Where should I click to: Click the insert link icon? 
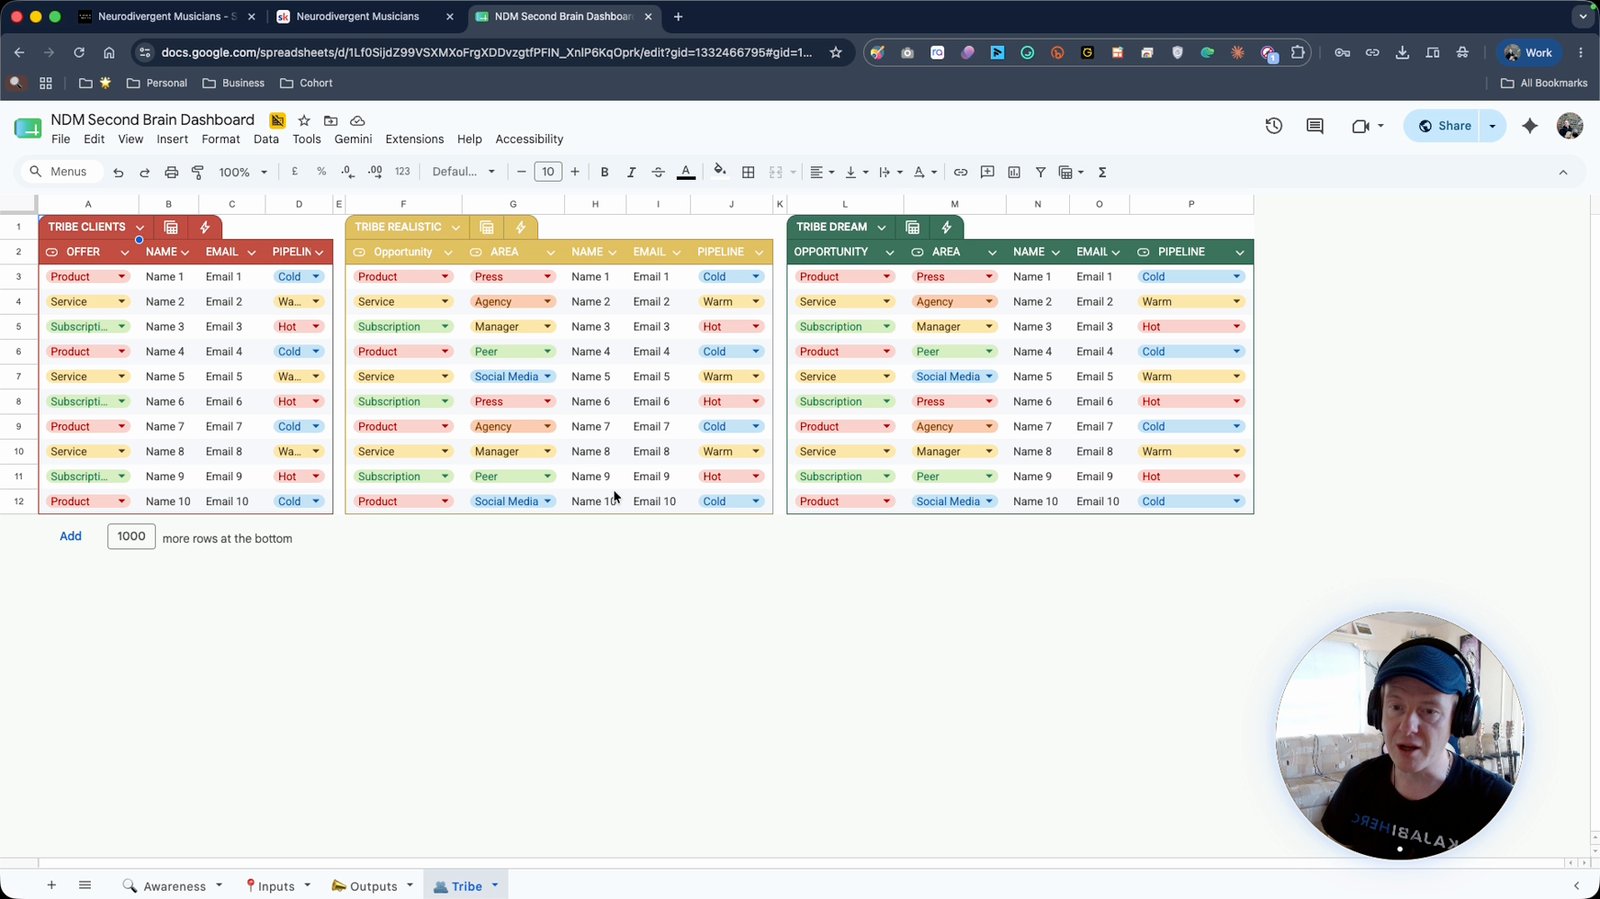(x=960, y=172)
